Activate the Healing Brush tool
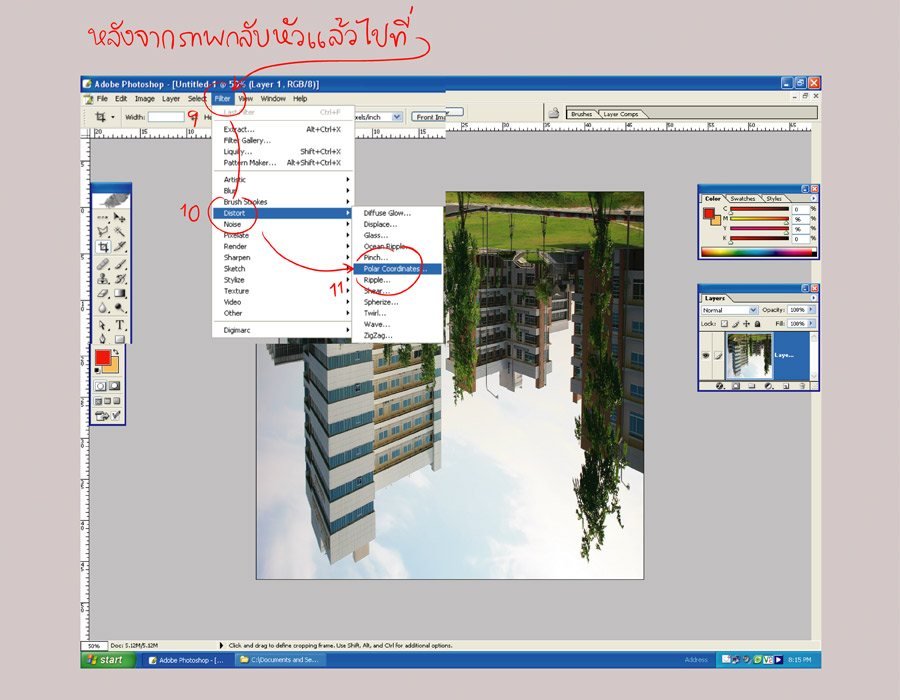The width and height of the screenshot is (900, 700). [x=103, y=263]
